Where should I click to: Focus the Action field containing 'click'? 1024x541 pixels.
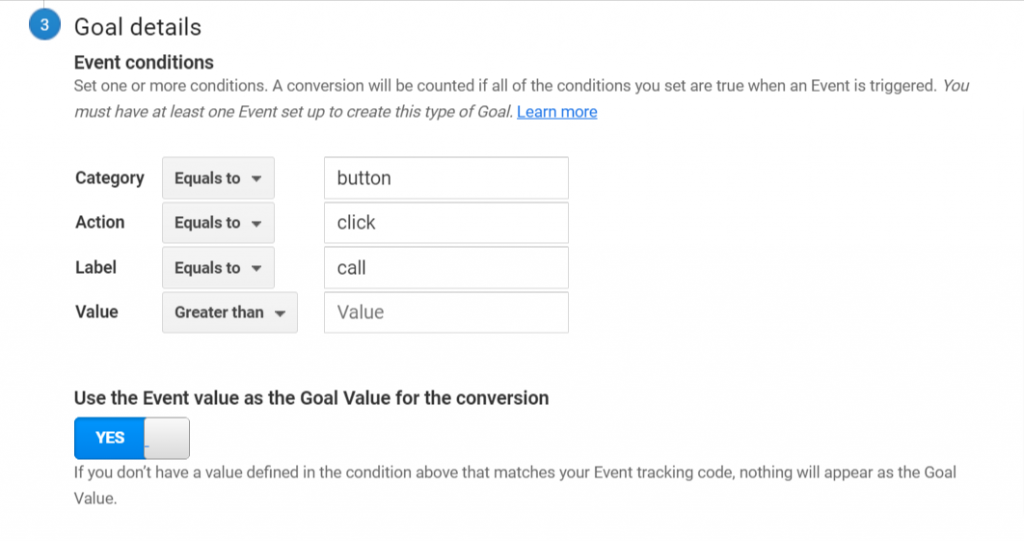(446, 223)
